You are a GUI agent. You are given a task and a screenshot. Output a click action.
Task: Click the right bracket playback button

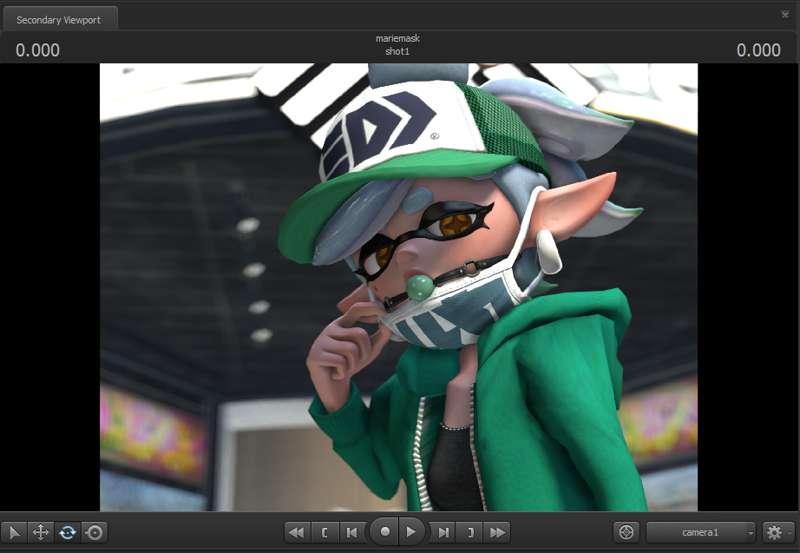470,533
